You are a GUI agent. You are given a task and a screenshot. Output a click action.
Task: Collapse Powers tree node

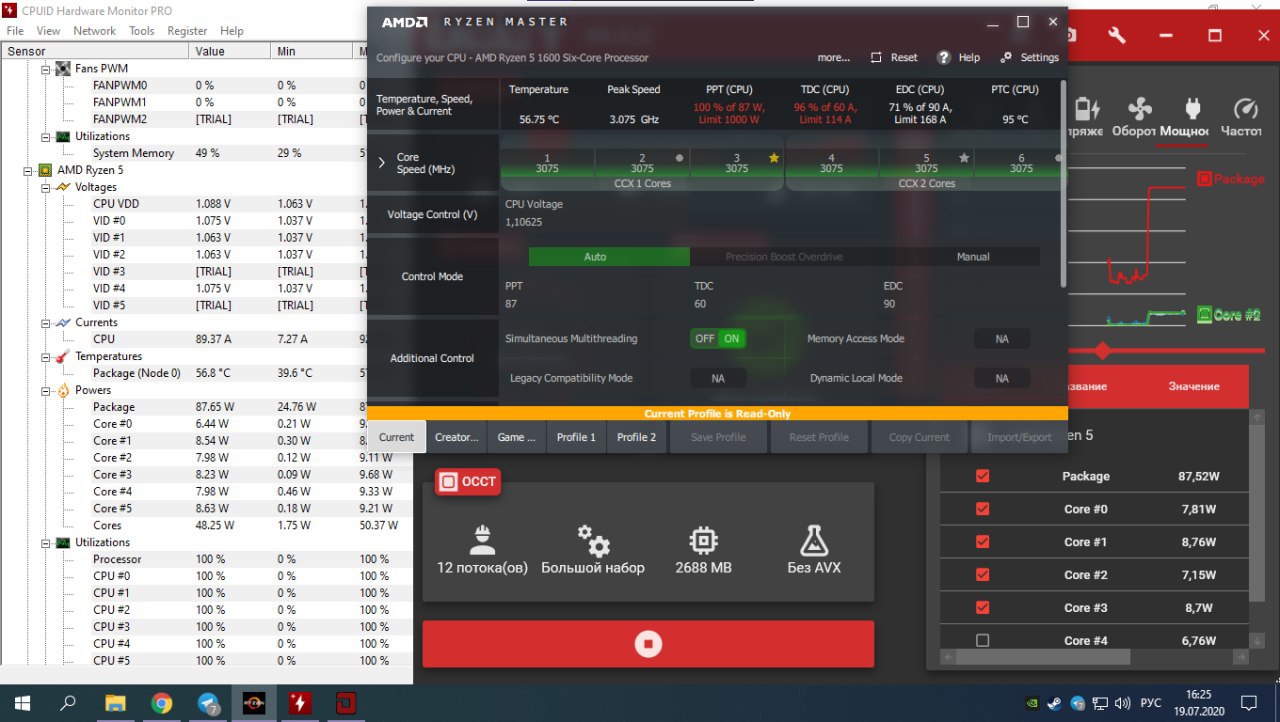[x=45, y=390]
